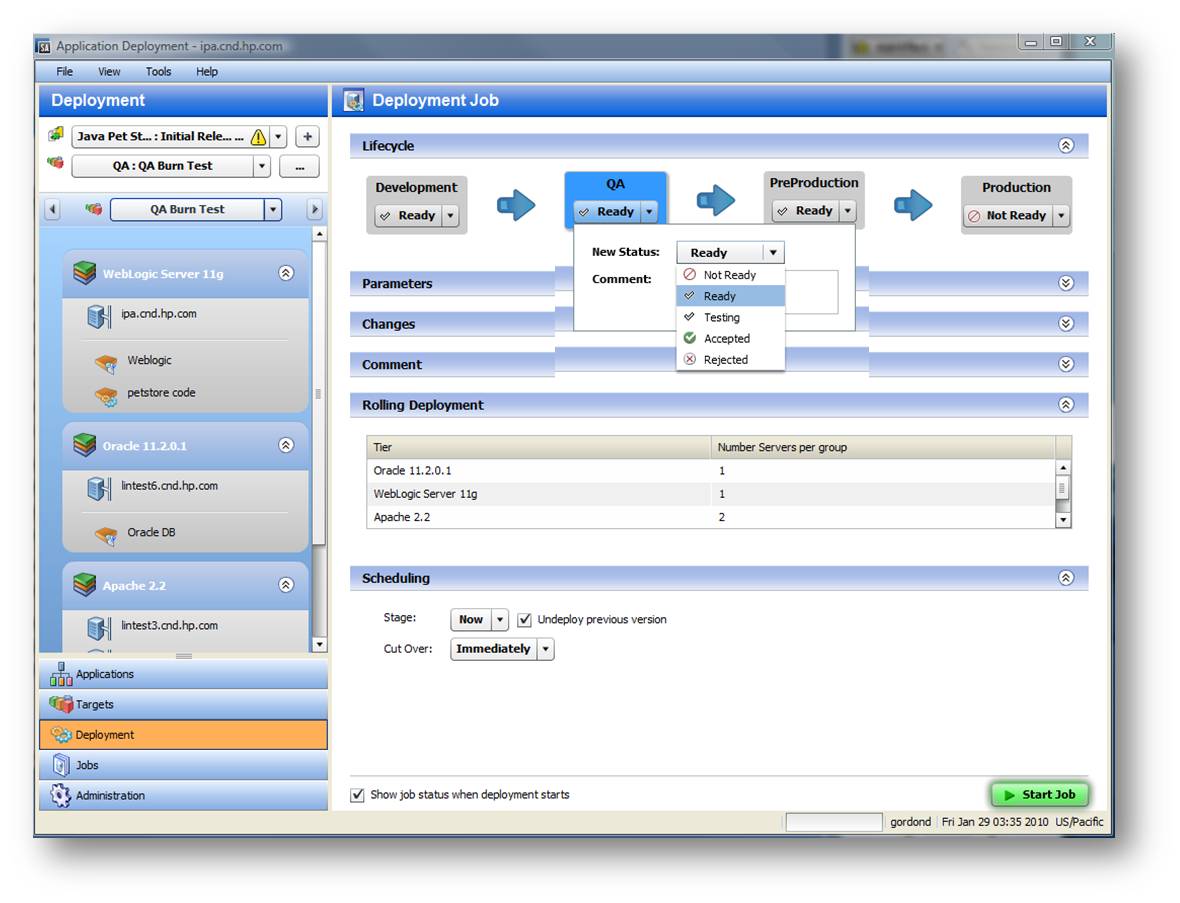The height and width of the screenshot is (903, 1180).
Task: Click the Number Servers per group column header
Action: pyautogui.click(x=883, y=447)
